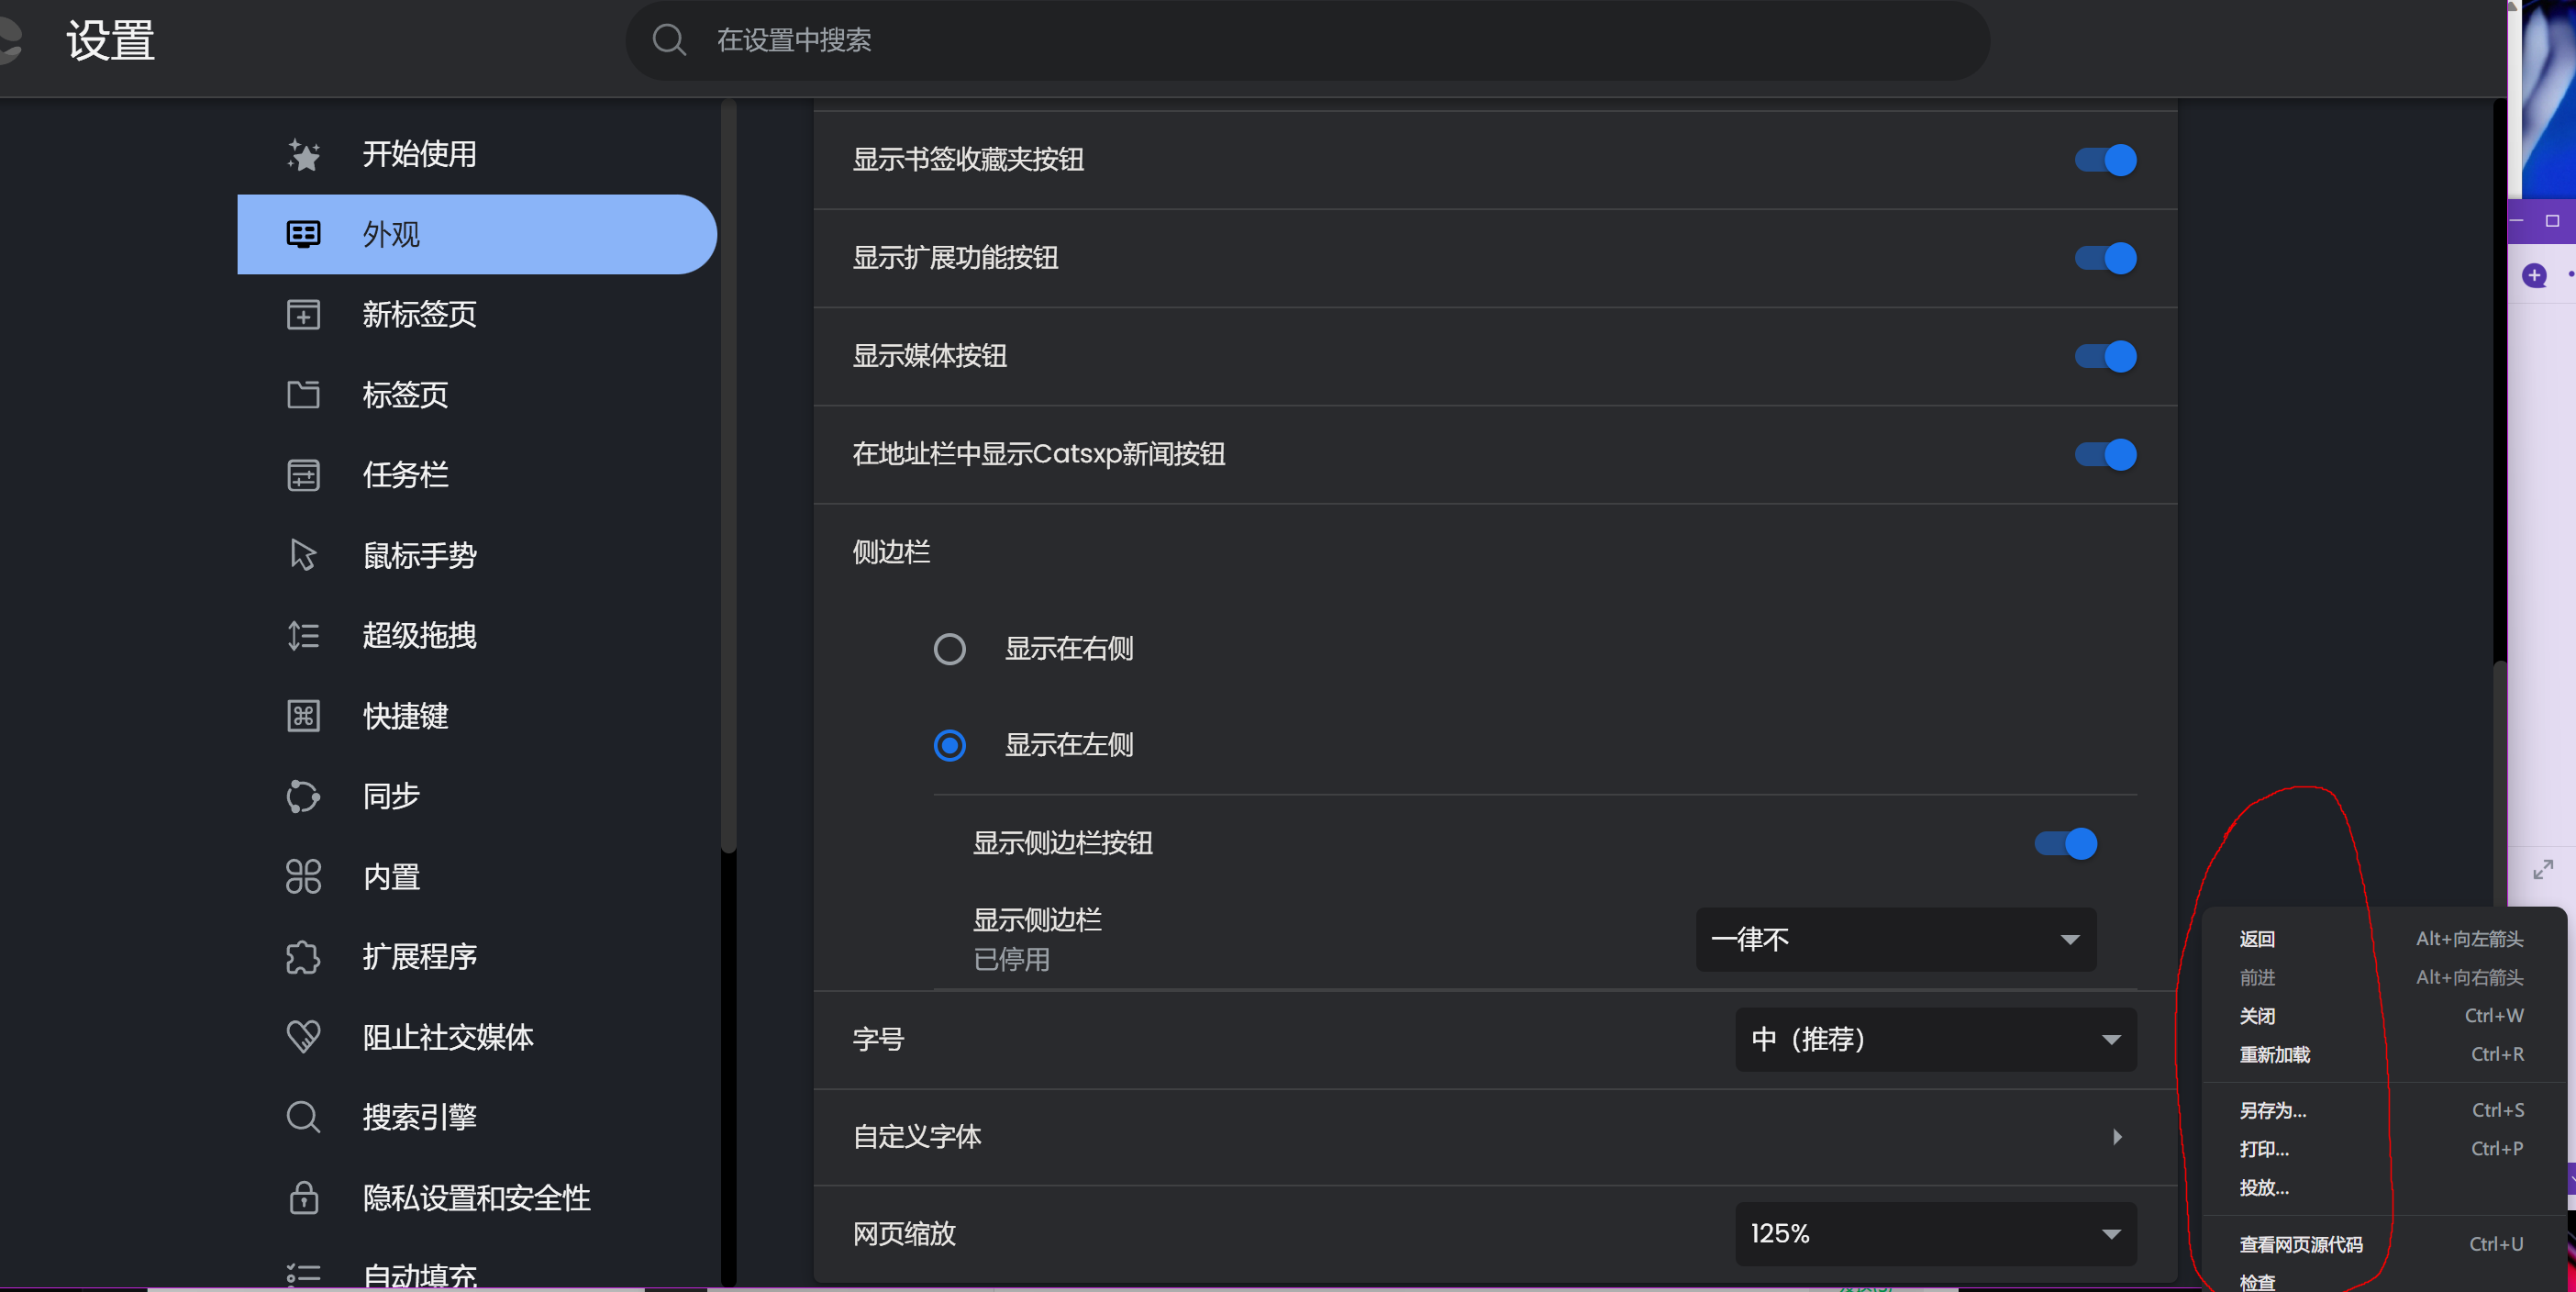Click the 鼠标手势 cursor icon

pos(303,555)
